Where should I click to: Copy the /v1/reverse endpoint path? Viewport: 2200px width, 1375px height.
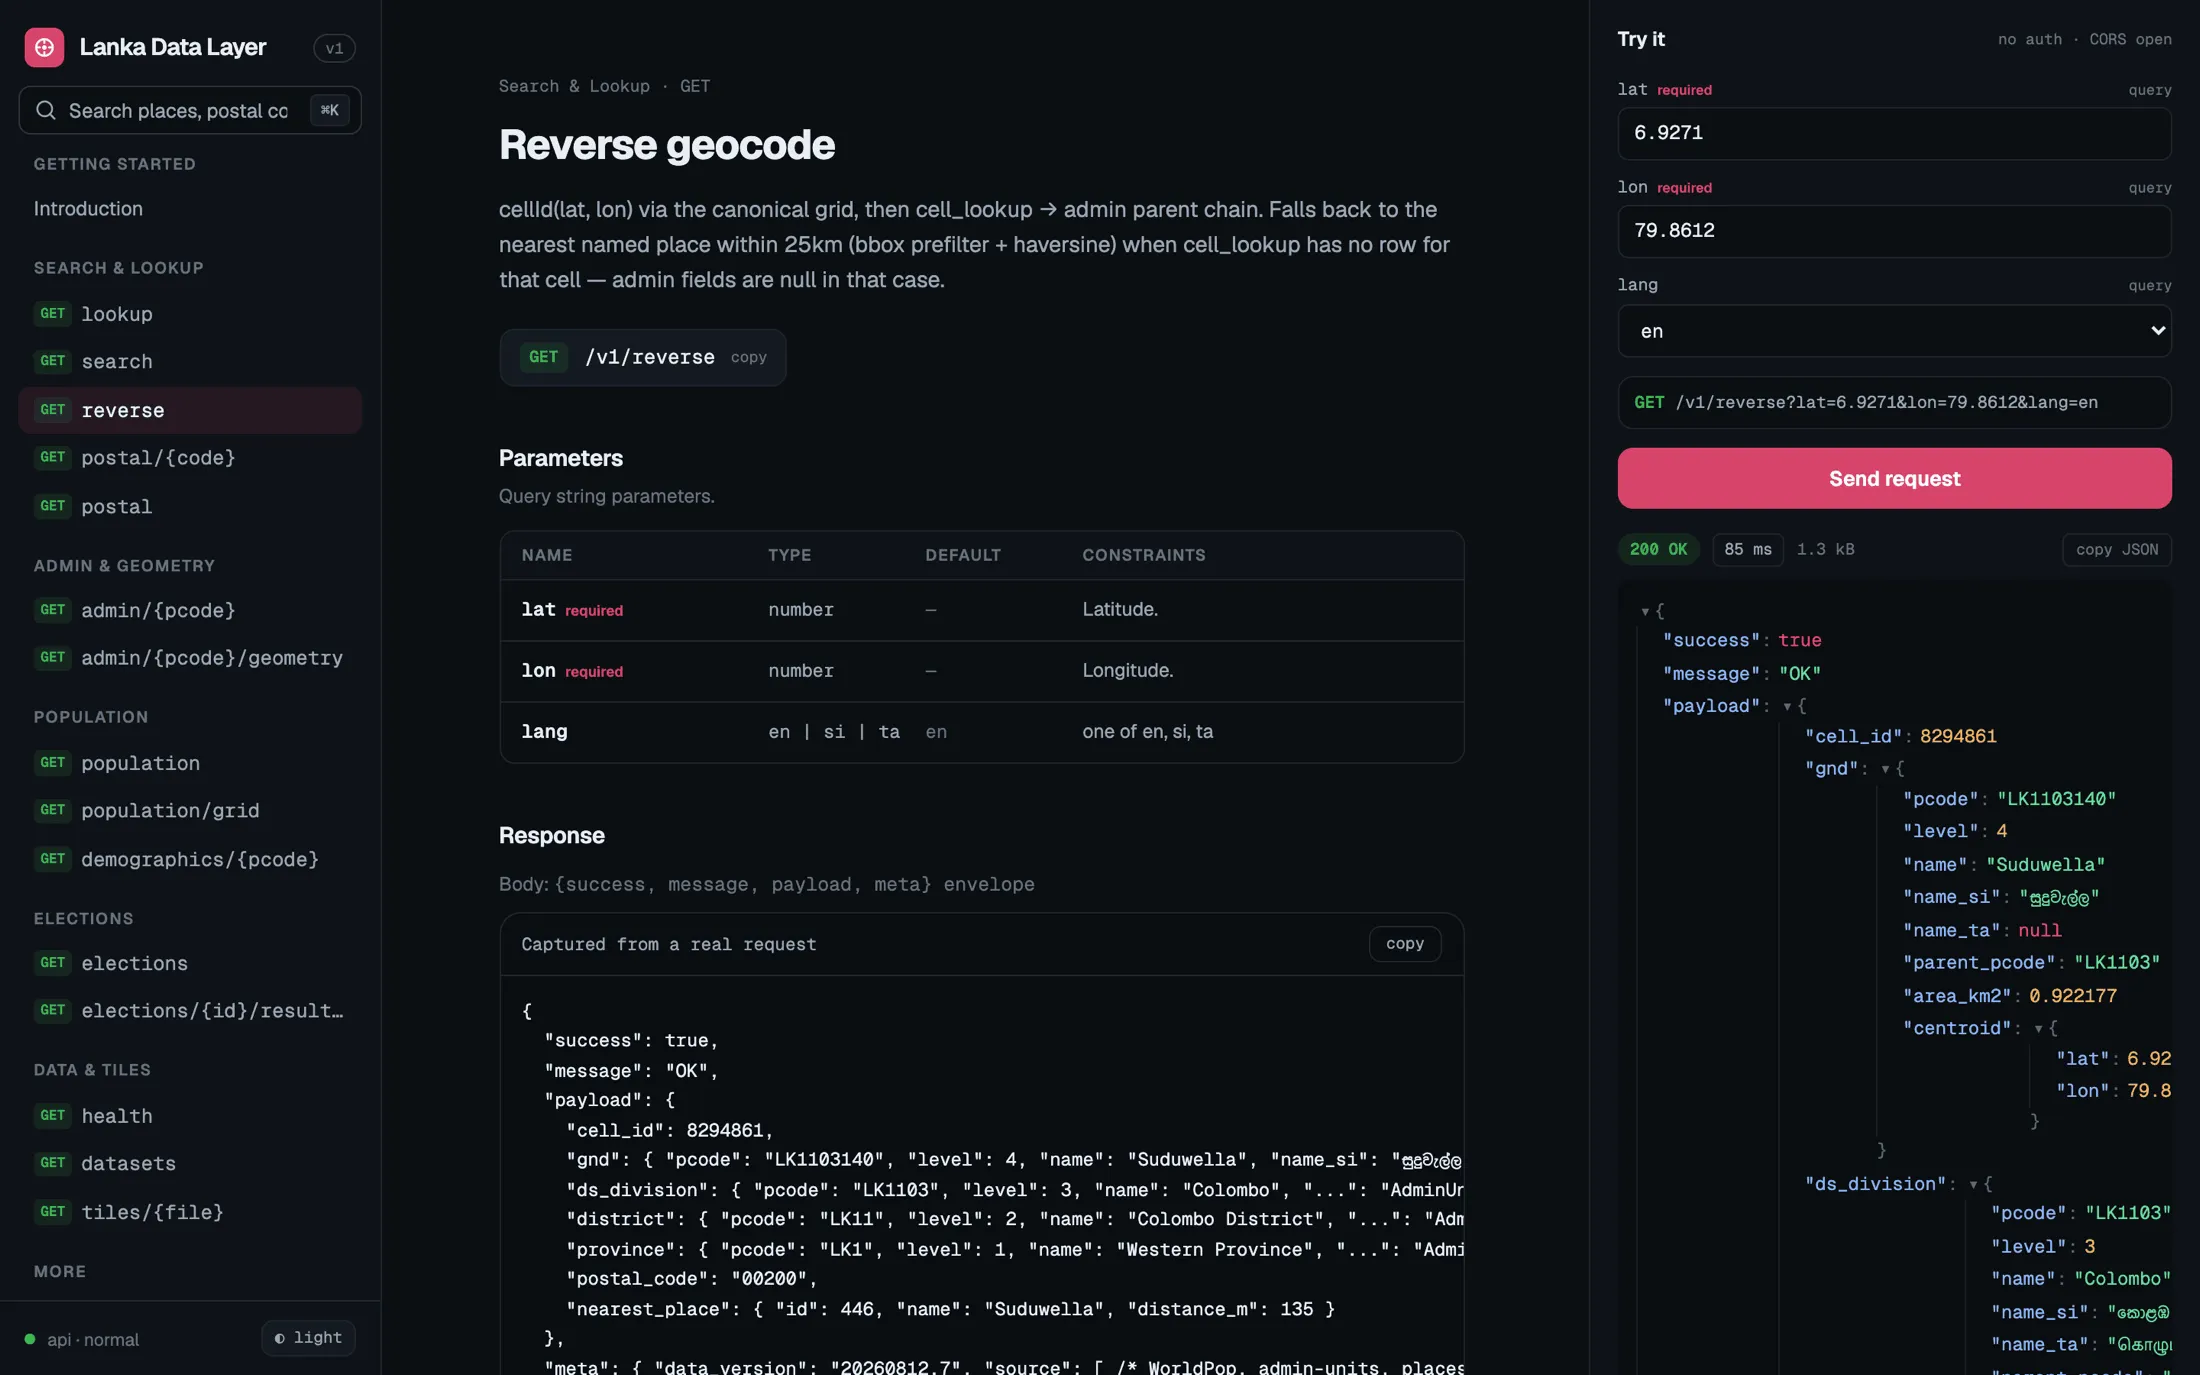click(748, 358)
